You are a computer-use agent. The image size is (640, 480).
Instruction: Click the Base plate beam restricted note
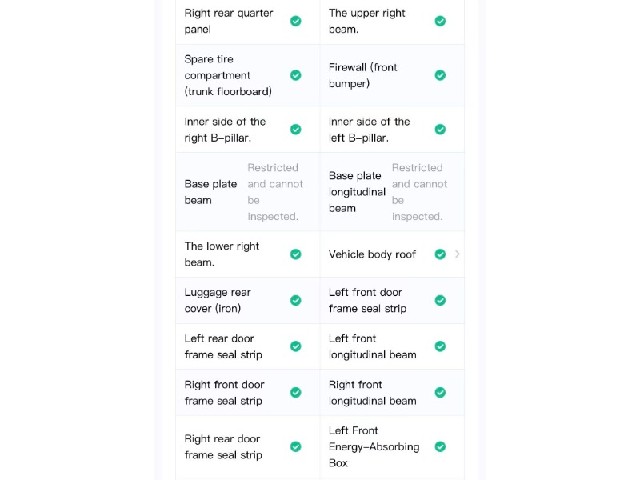pyautogui.click(x=275, y=192)
